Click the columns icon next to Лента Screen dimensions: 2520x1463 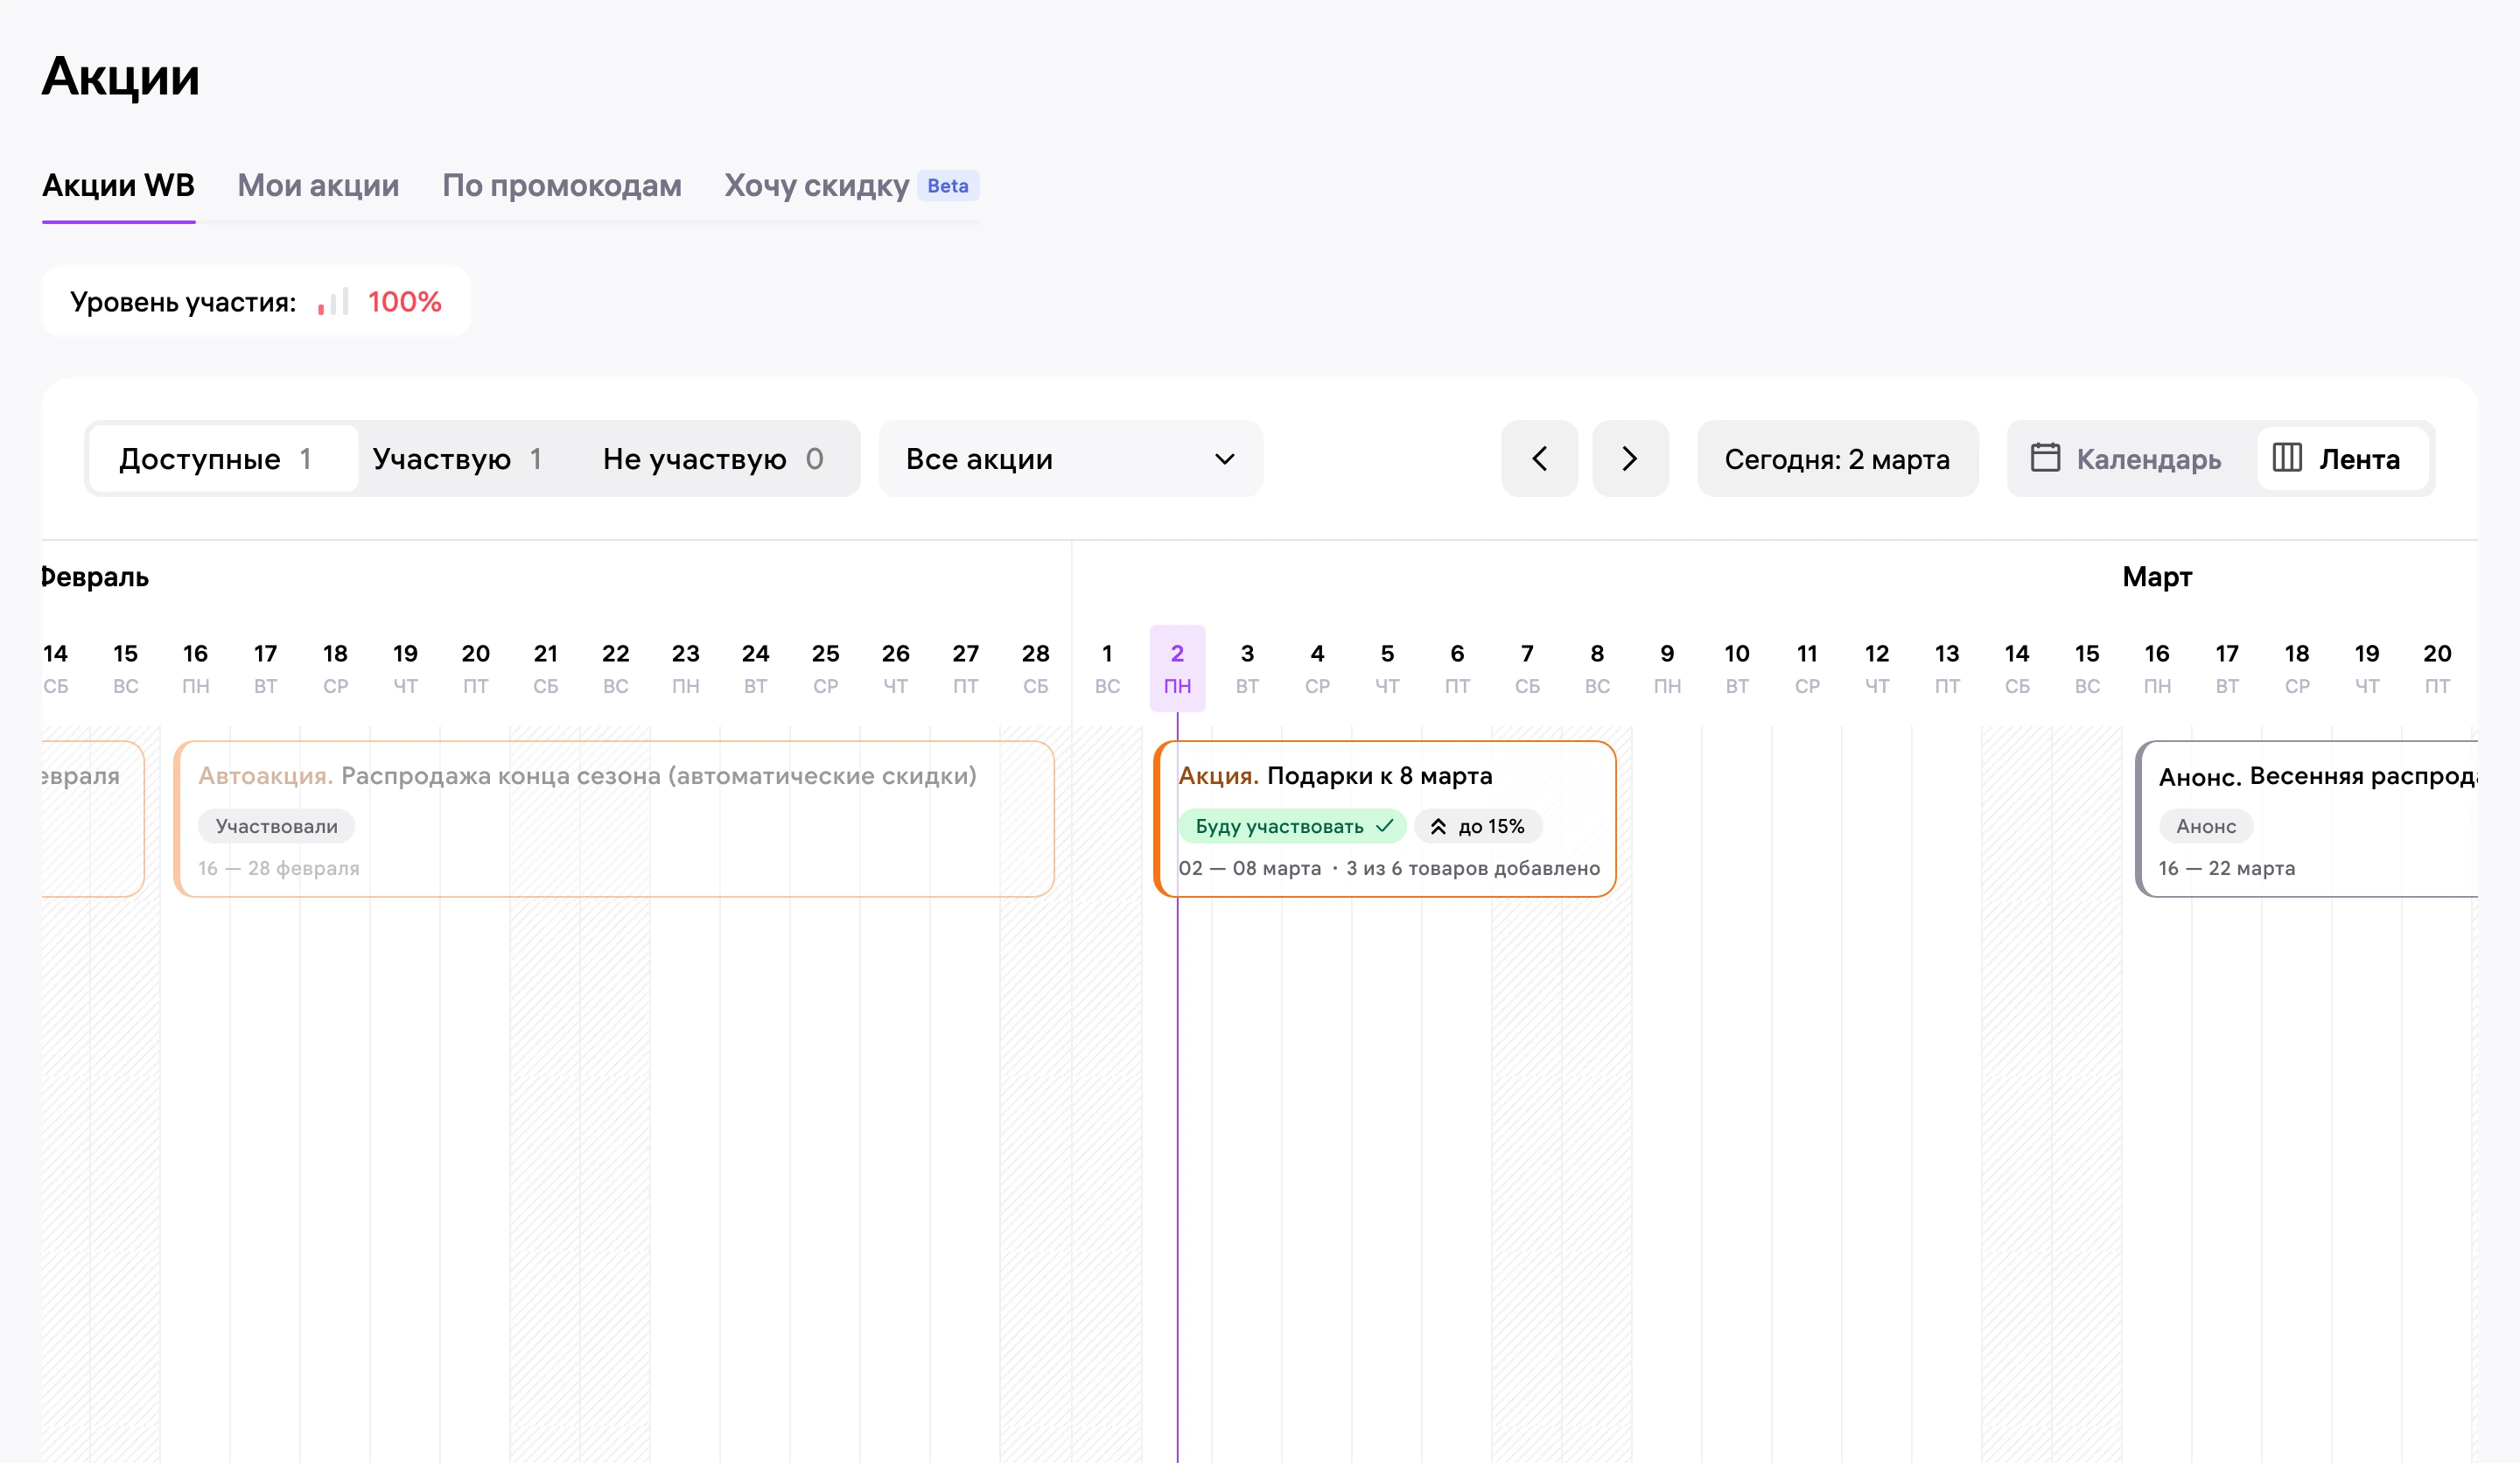pos(2287,458)
